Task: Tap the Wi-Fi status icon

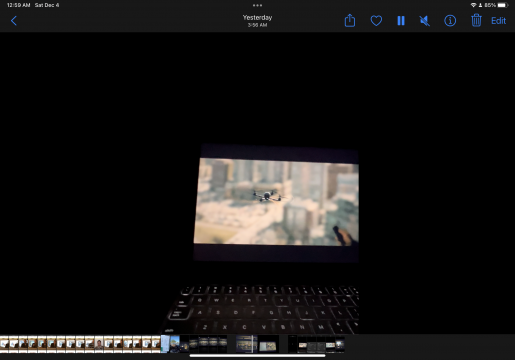Action: 473,5
